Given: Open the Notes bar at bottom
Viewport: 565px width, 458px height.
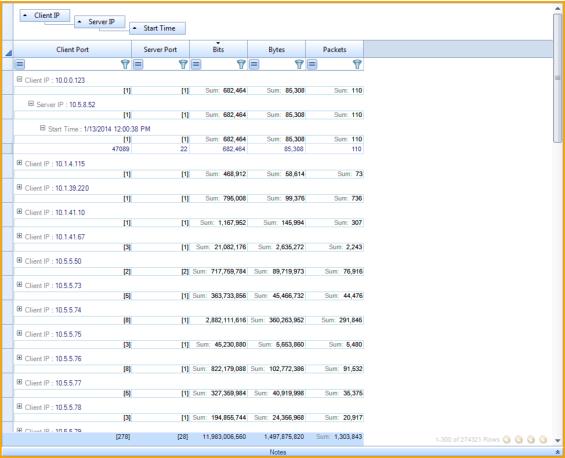Looking at the screenshot, I should click(x=277, y=452).
